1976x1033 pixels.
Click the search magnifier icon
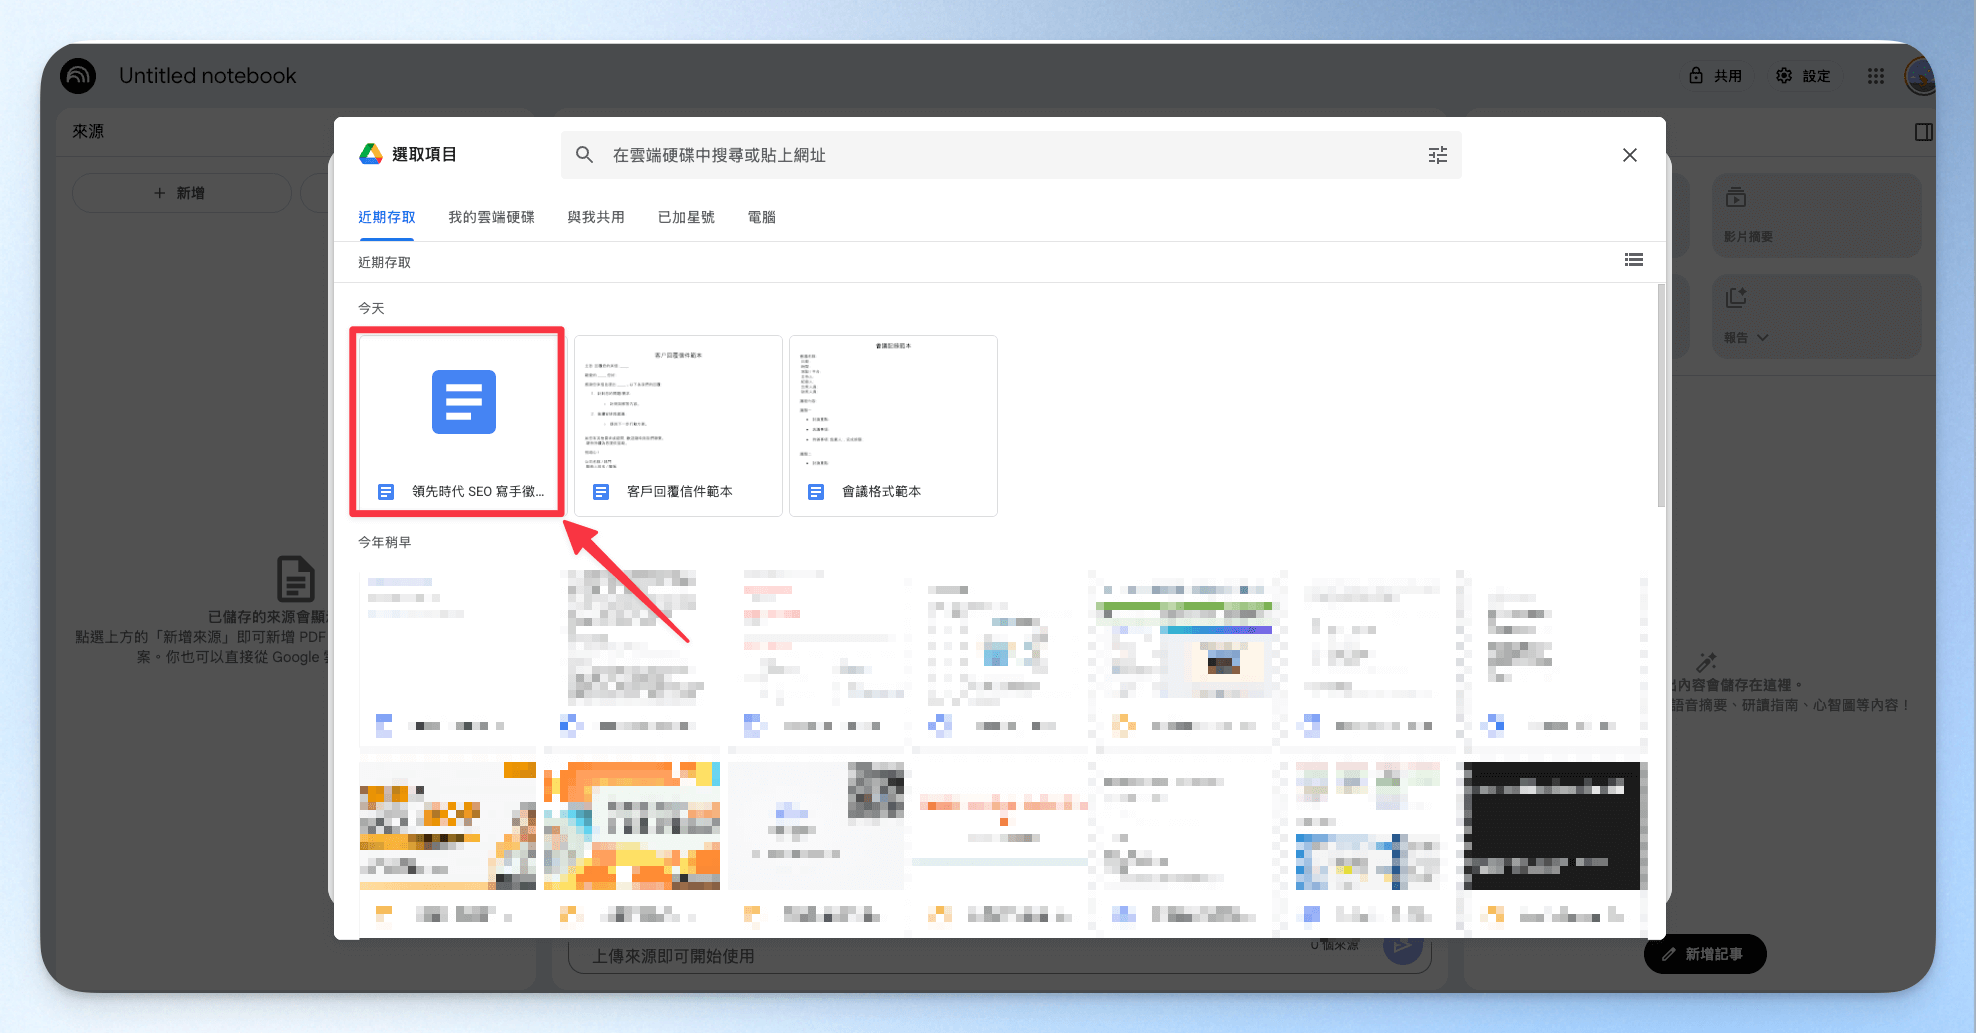(585, 155)
